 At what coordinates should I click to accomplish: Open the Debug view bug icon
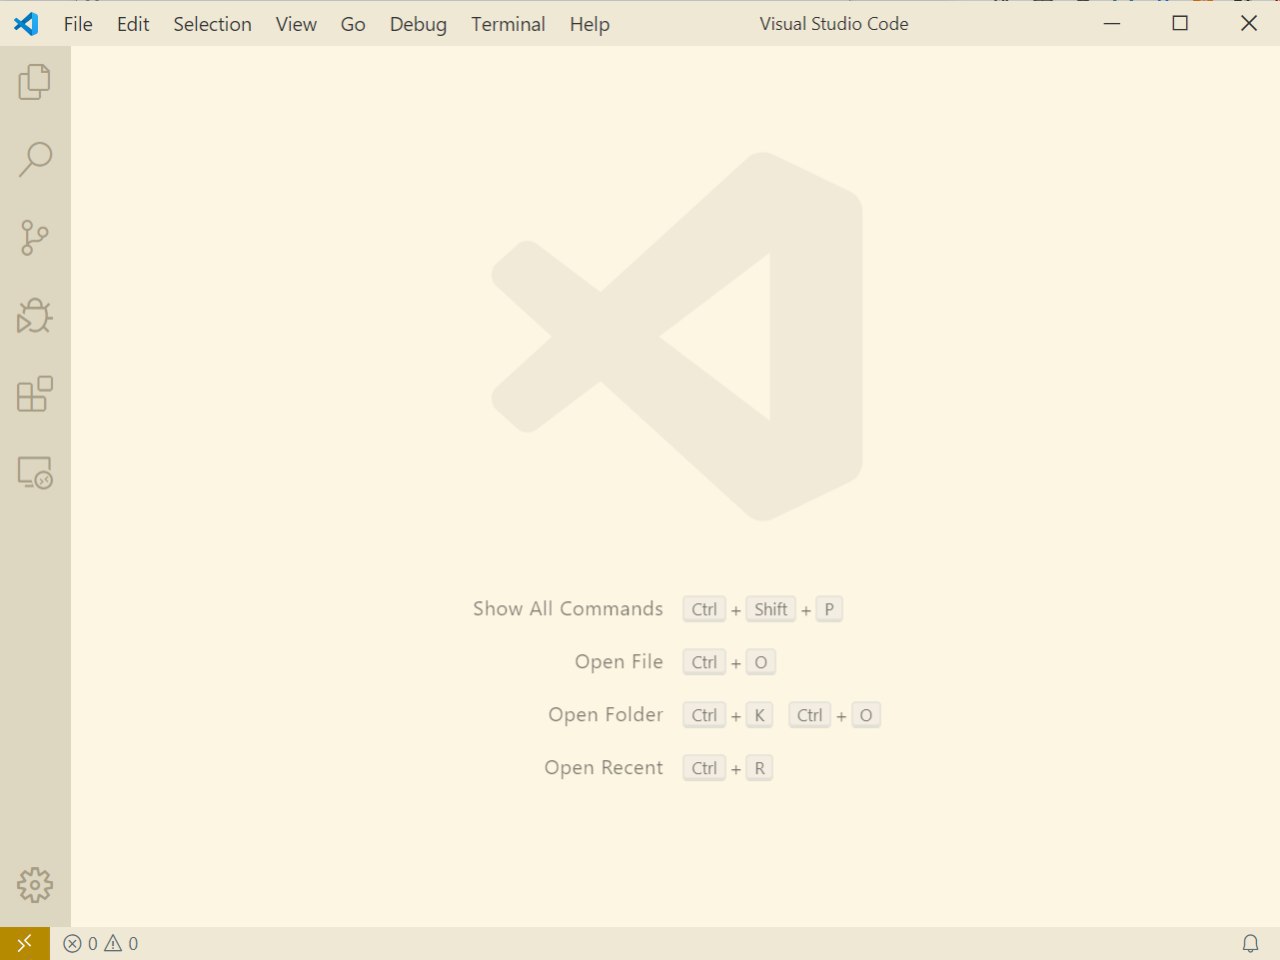pyautogui.click(x=35, y=316)
